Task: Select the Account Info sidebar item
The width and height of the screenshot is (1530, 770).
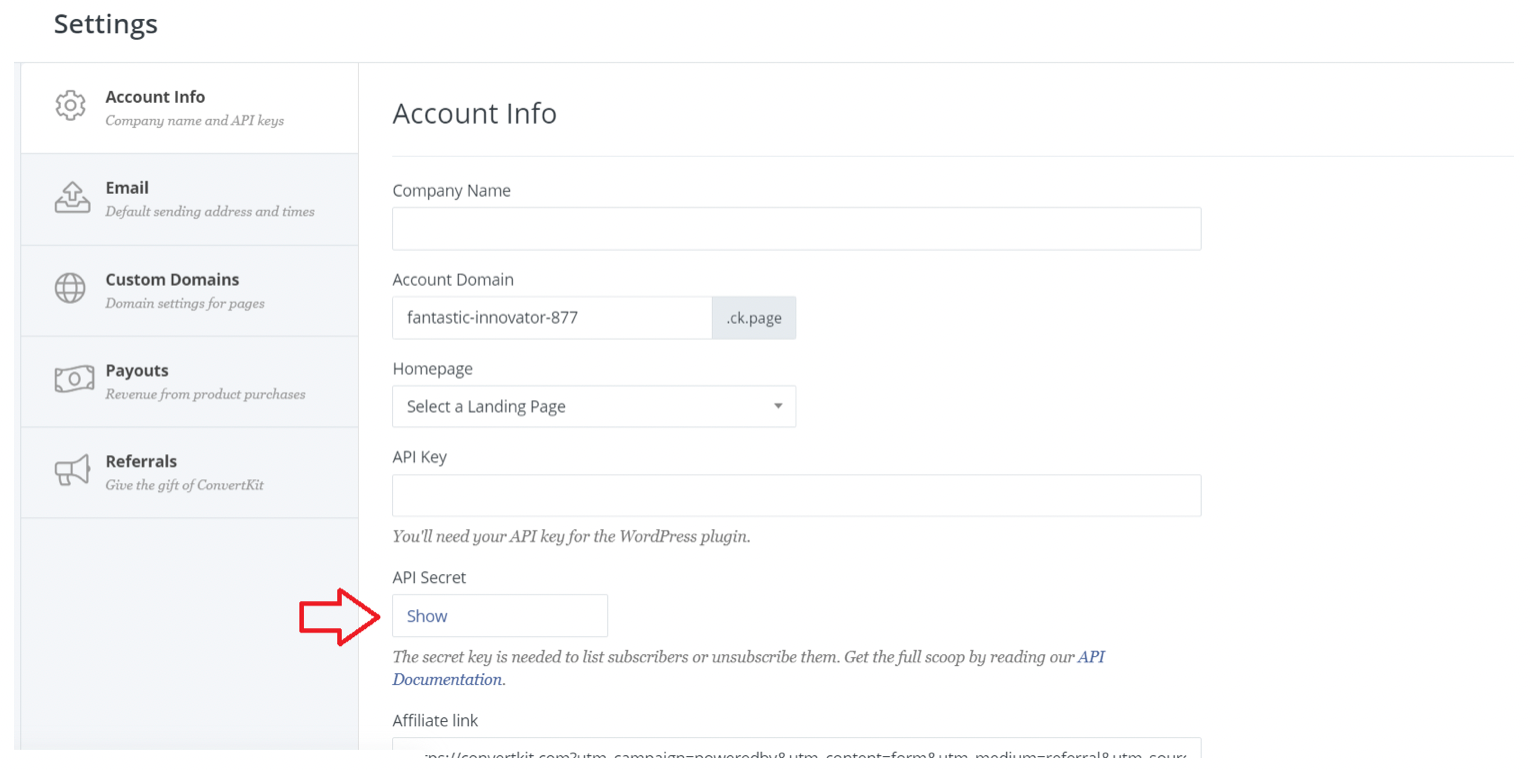Action: point(189,108)
